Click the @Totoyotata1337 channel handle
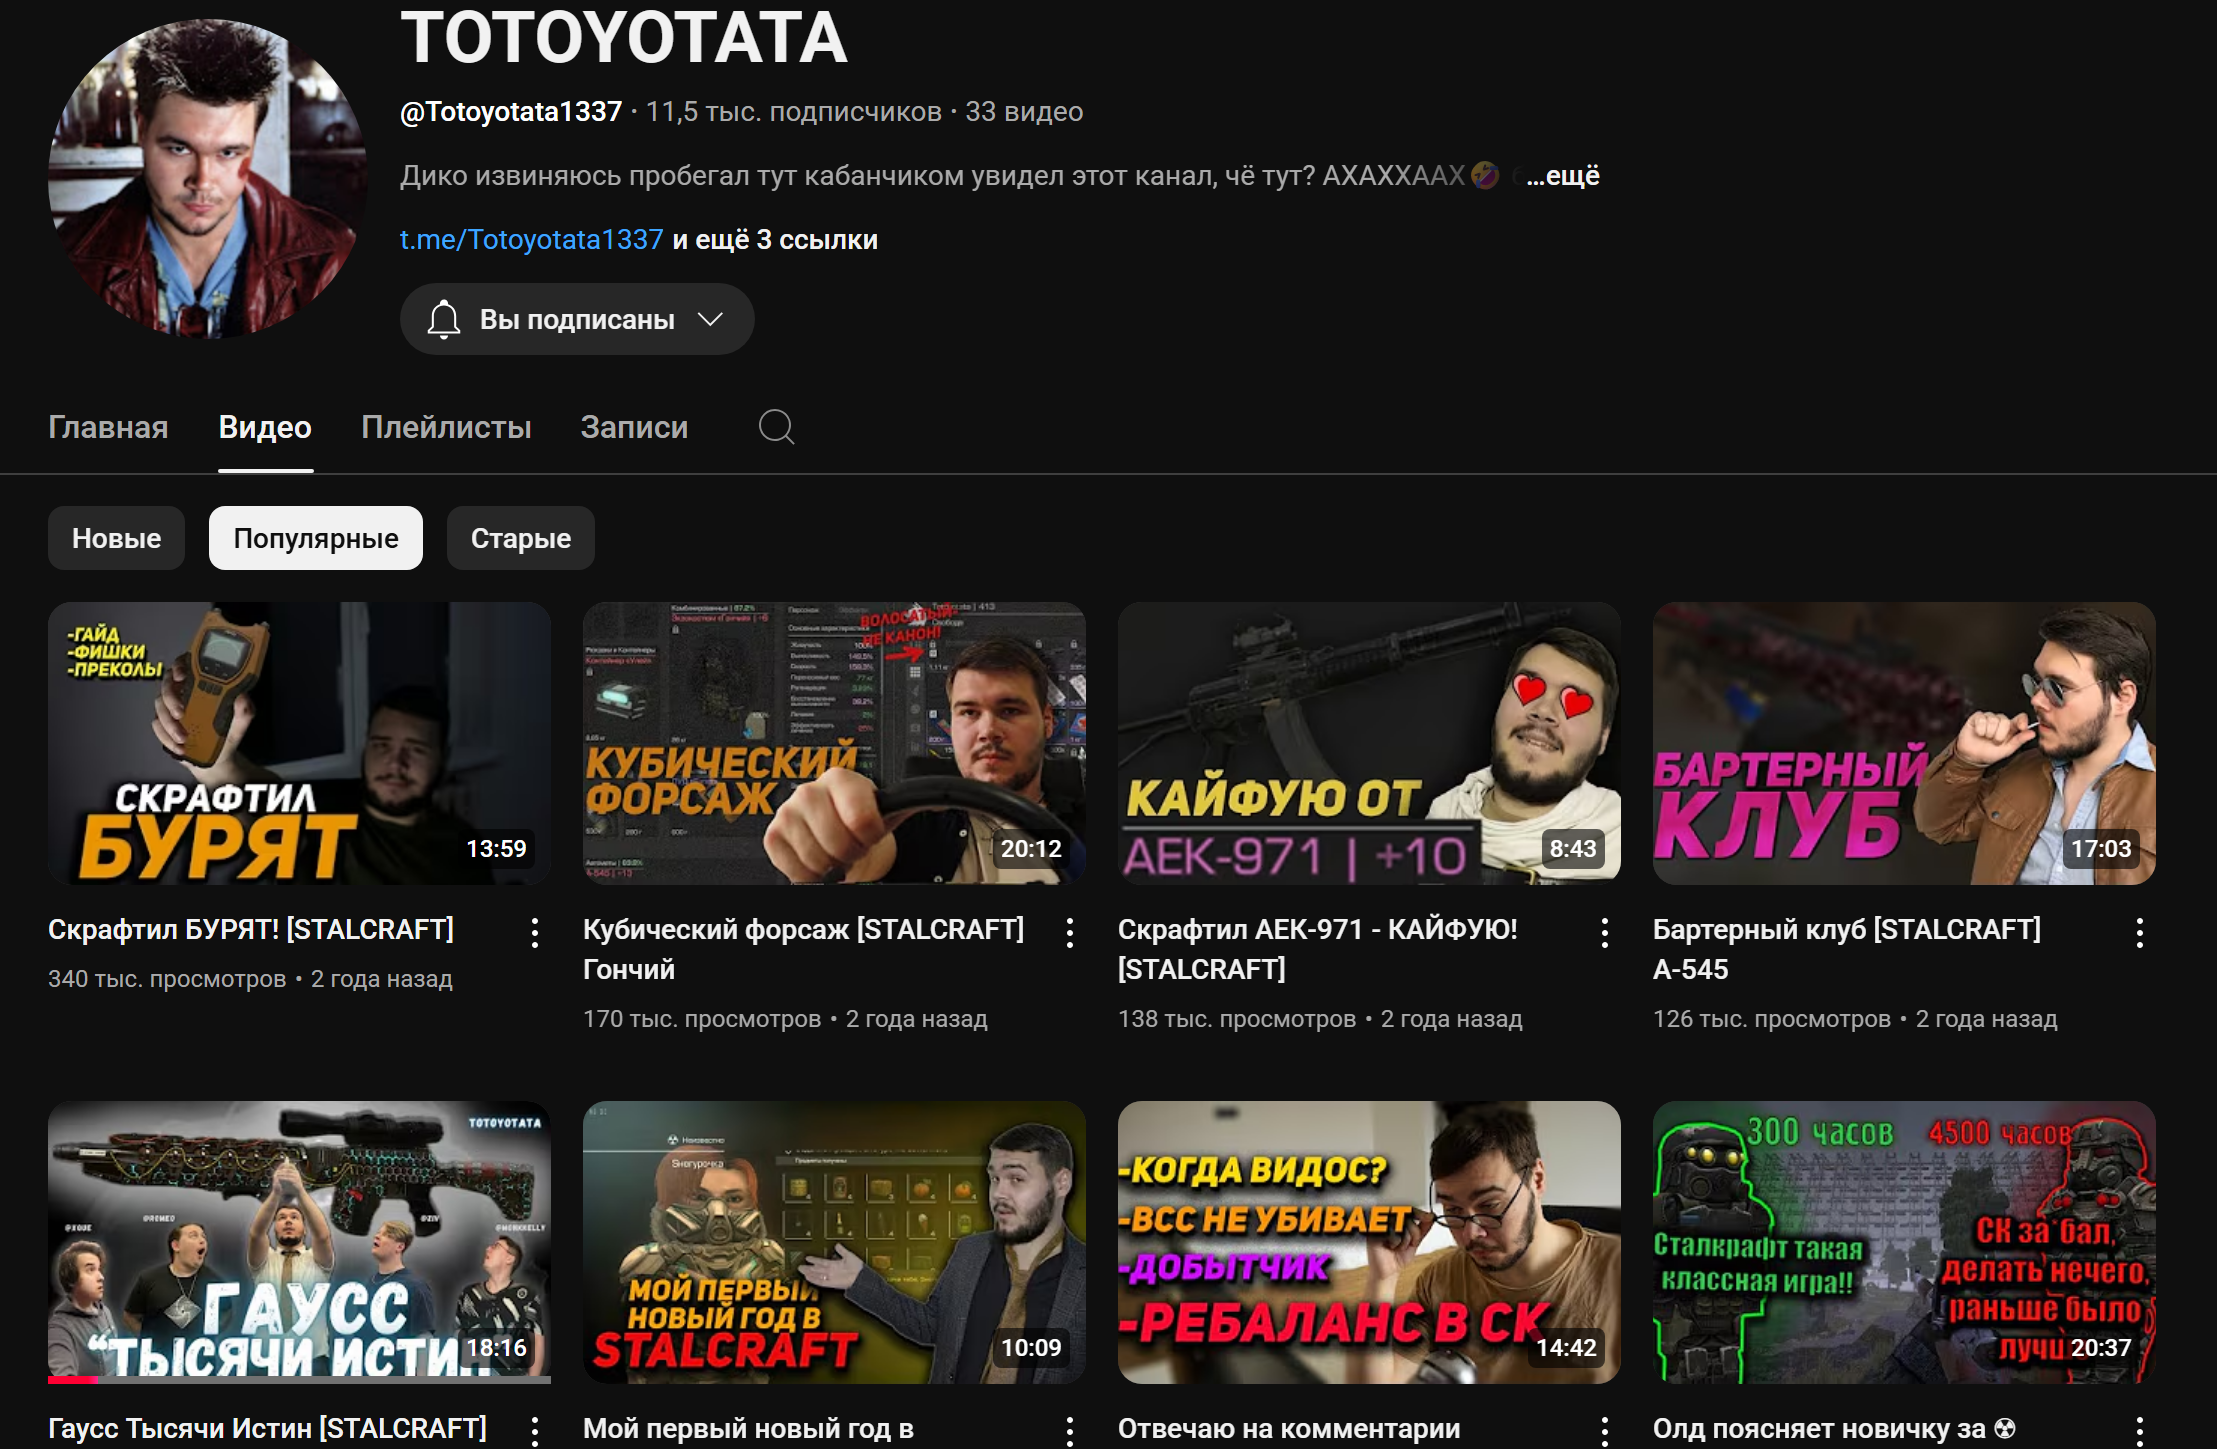The width and height of the screenshot is (2217, 1449). click(511, 112)
